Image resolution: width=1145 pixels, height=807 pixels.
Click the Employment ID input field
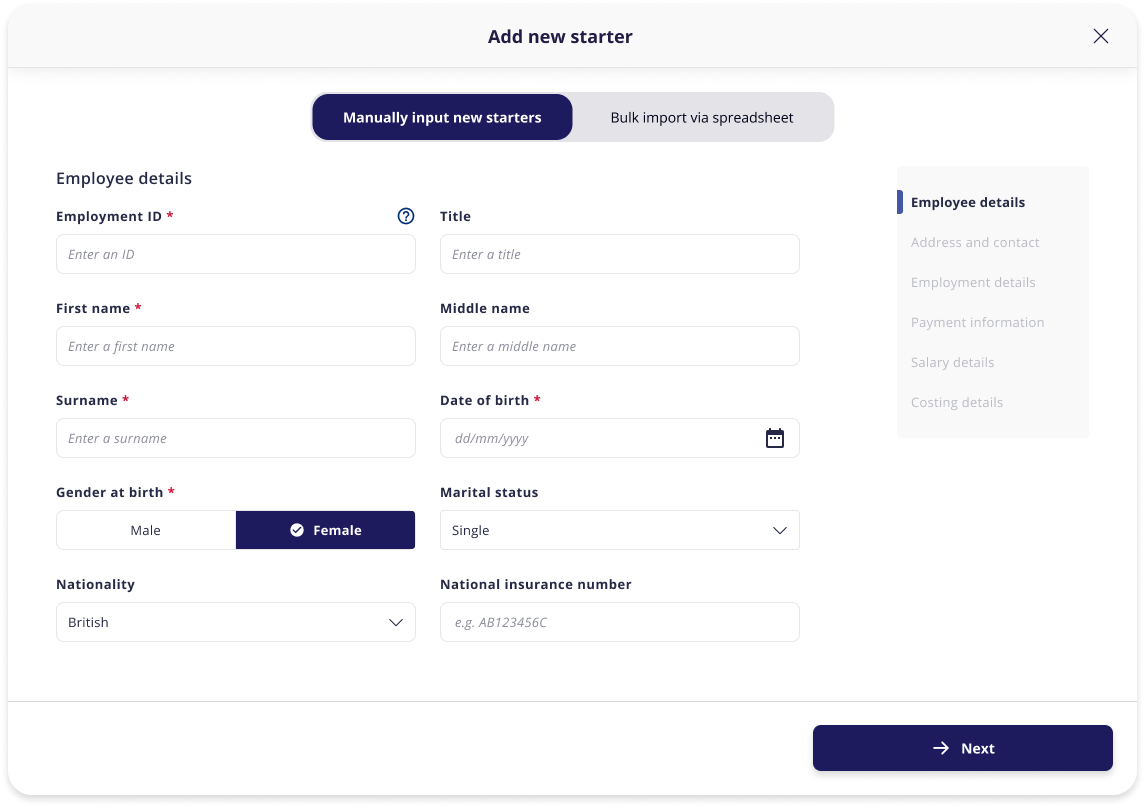tap(236, 254)
